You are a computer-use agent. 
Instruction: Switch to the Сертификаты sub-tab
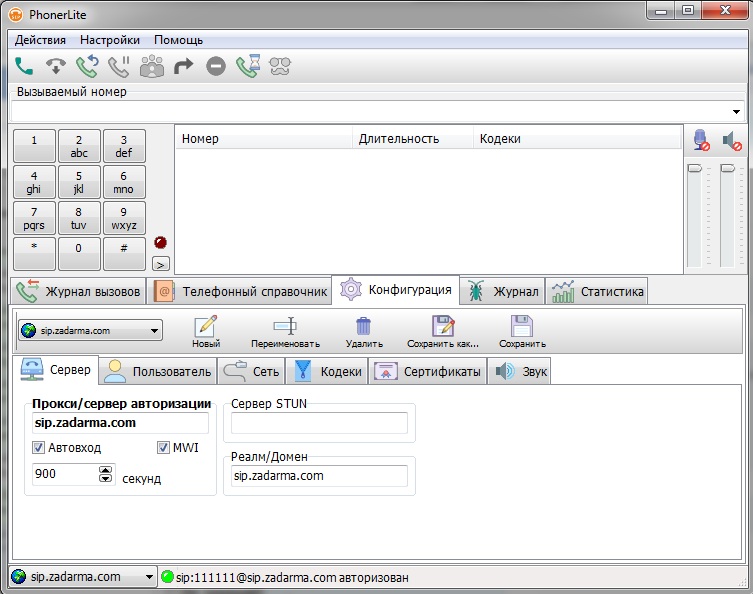click(427, 371)
